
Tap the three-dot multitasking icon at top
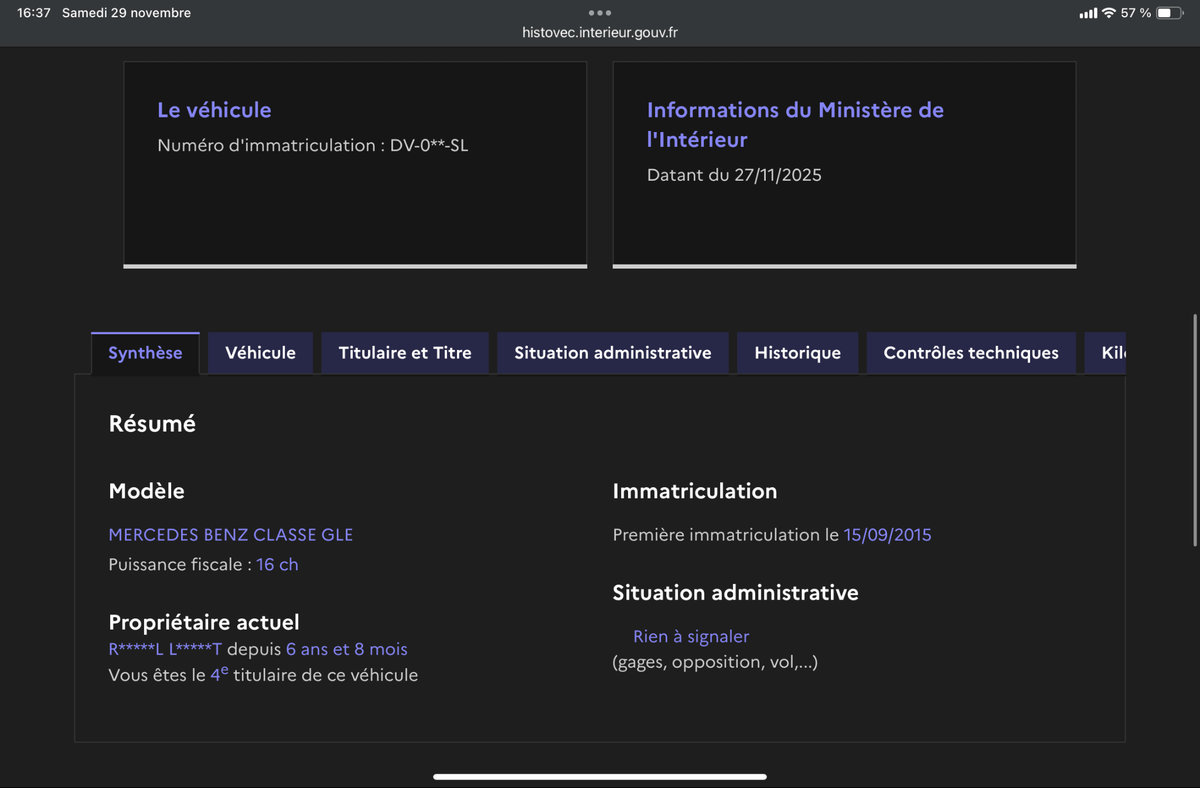600,13
